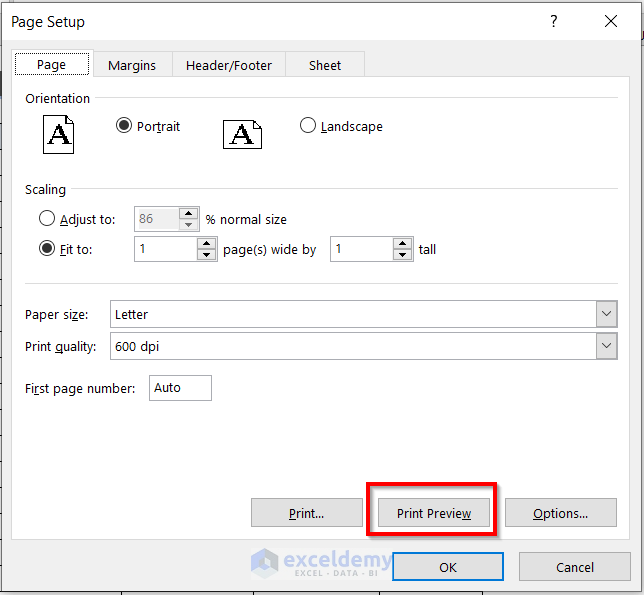Image resolution: width=644 pixels, height=595 pixels.
Task: Increase pages wide spinner value
Action: pos(206,244)
